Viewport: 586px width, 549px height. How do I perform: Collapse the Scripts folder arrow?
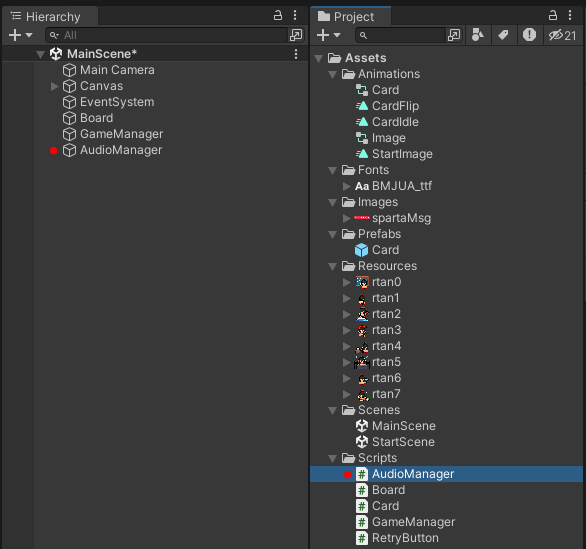pos(333,459)
